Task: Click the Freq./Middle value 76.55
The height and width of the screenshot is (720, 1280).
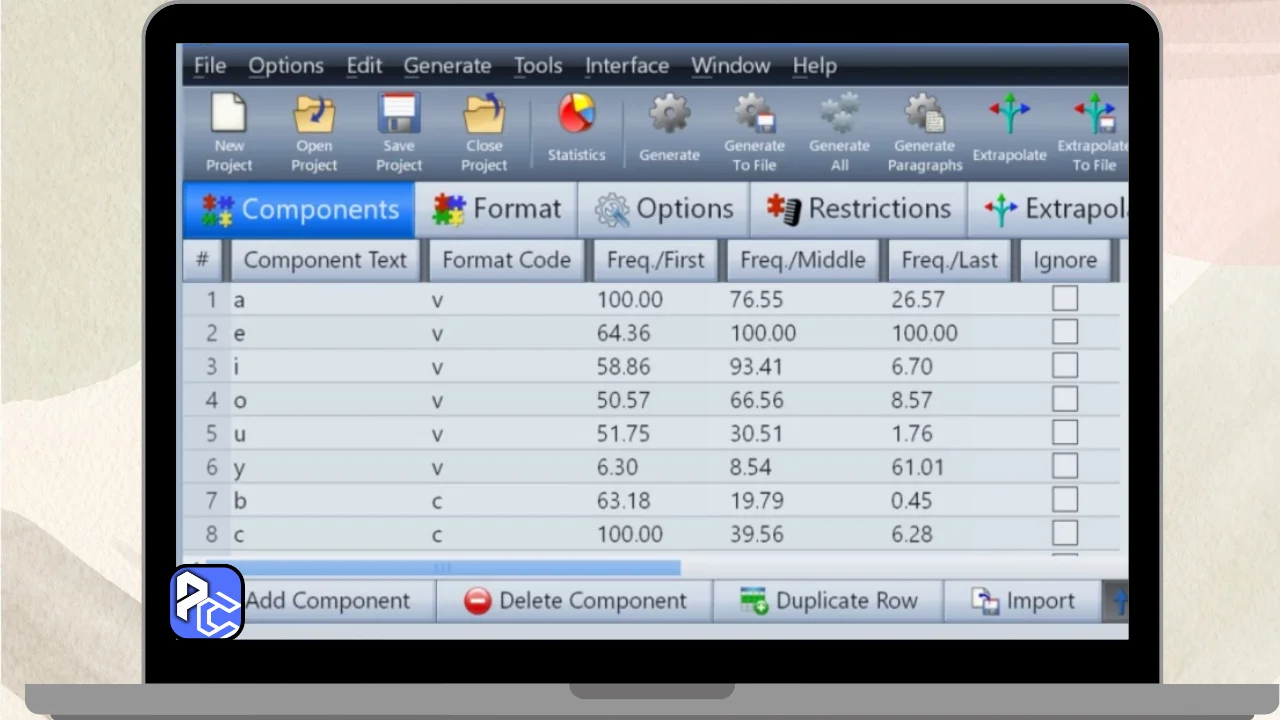Action: pos(756,299)
